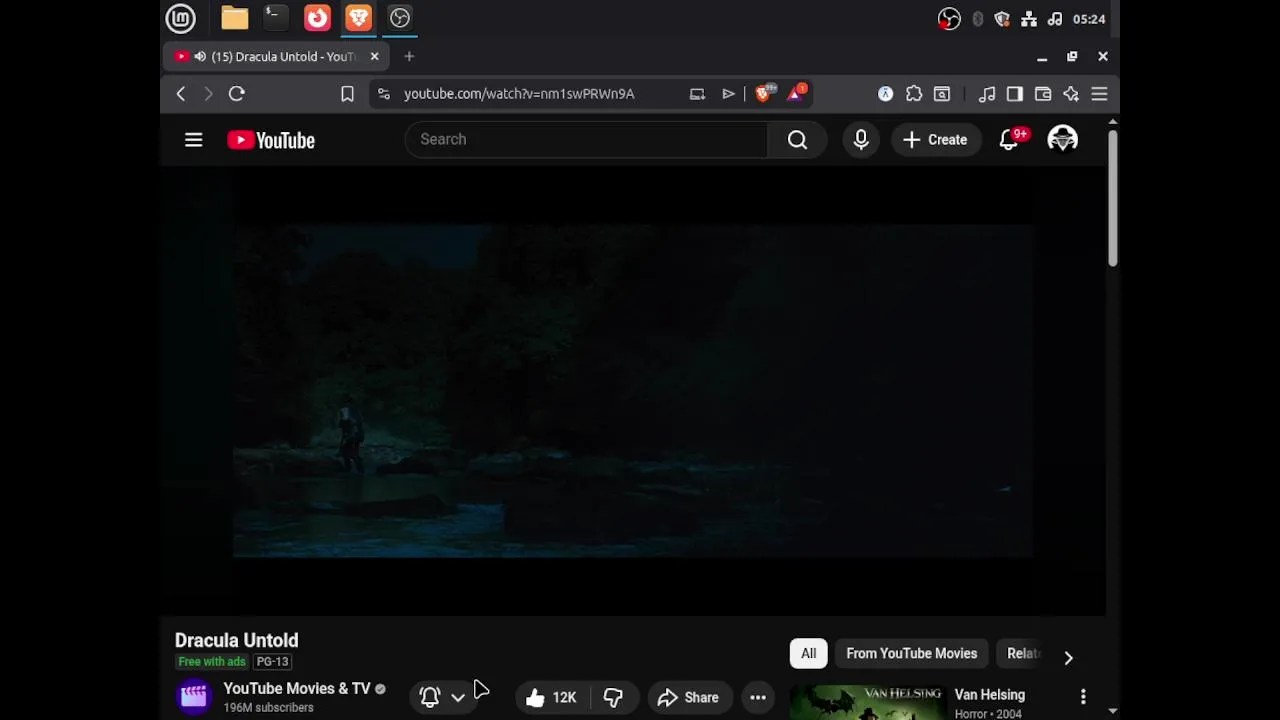This screenshot has height=720, width=1280.
Task: Toggle the browser sidebar panel
Action: tap(1015, 93)
